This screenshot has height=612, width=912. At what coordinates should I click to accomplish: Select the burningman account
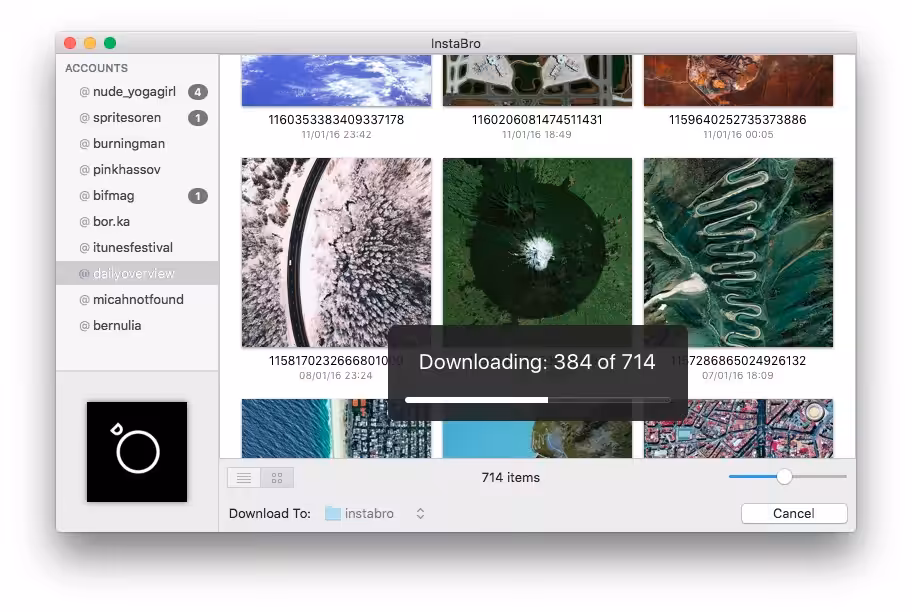128,143
